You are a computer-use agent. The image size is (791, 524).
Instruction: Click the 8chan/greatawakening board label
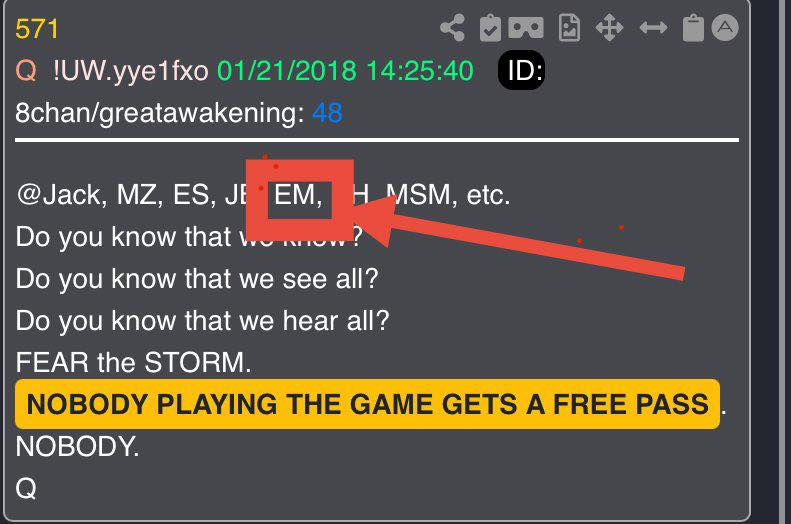coord(160,113)
